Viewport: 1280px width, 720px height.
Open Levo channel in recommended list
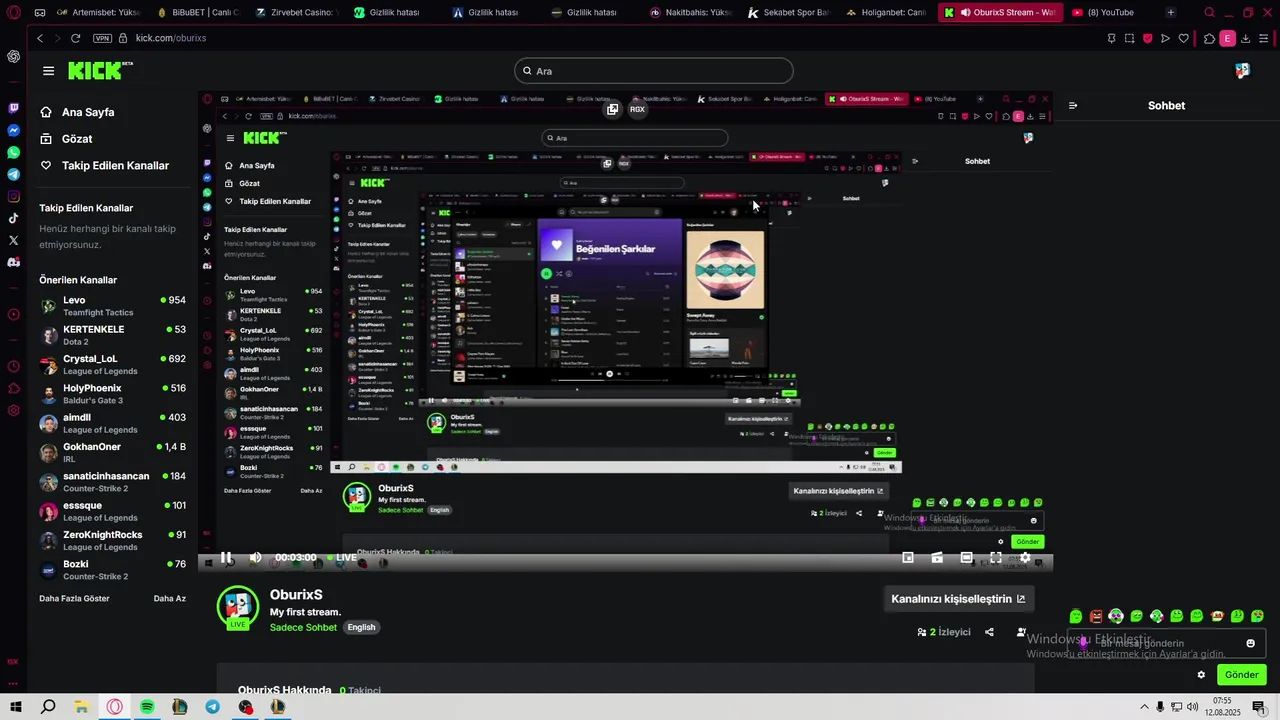click(113, 306)
